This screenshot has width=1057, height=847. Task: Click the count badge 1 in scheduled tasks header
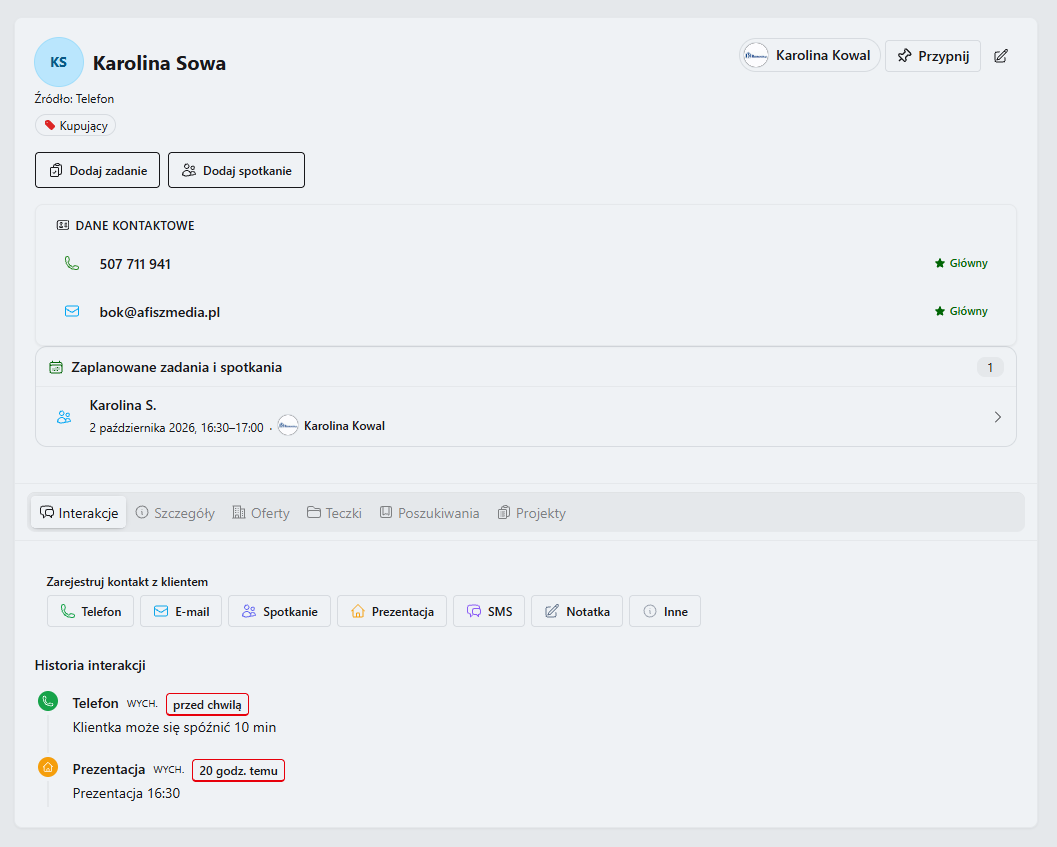(x=990, y=368)
